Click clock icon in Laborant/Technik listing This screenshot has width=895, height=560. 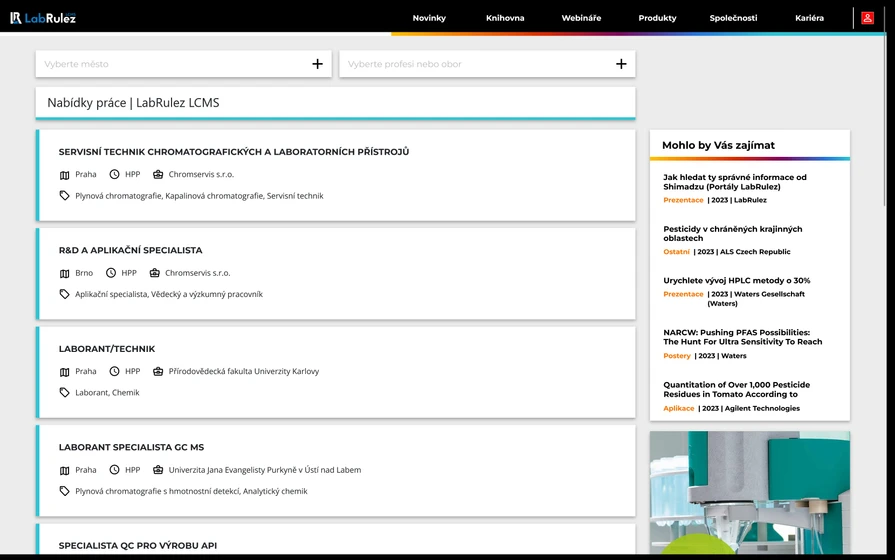point(114,372)
